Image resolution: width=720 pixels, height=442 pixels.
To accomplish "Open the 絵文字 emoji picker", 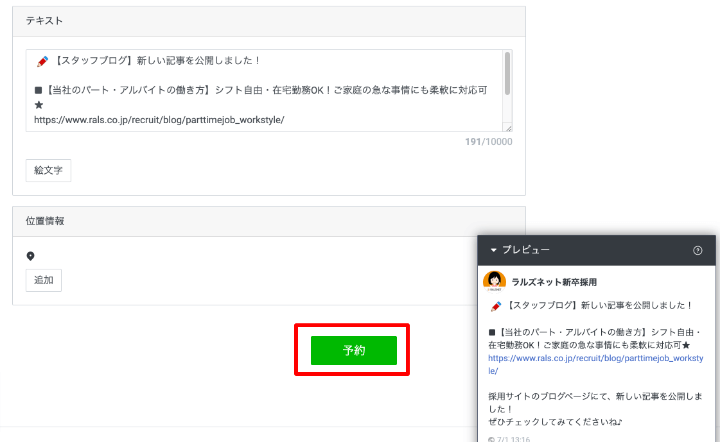I will [48, 170].
